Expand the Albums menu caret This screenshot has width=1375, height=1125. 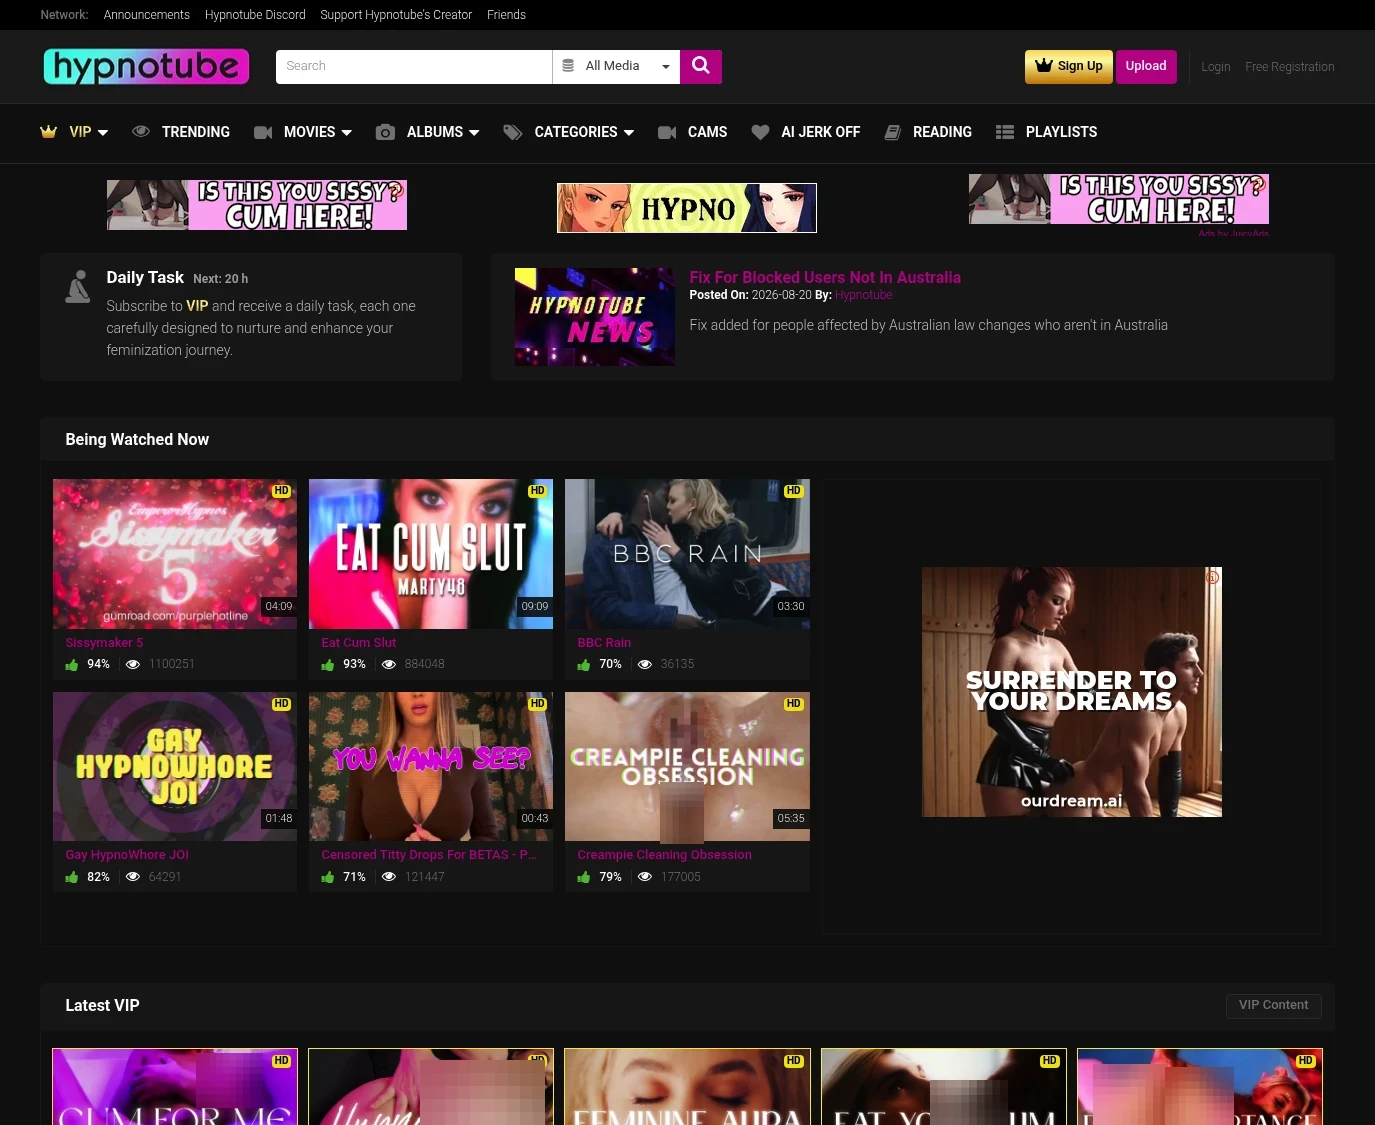[474, 132]
